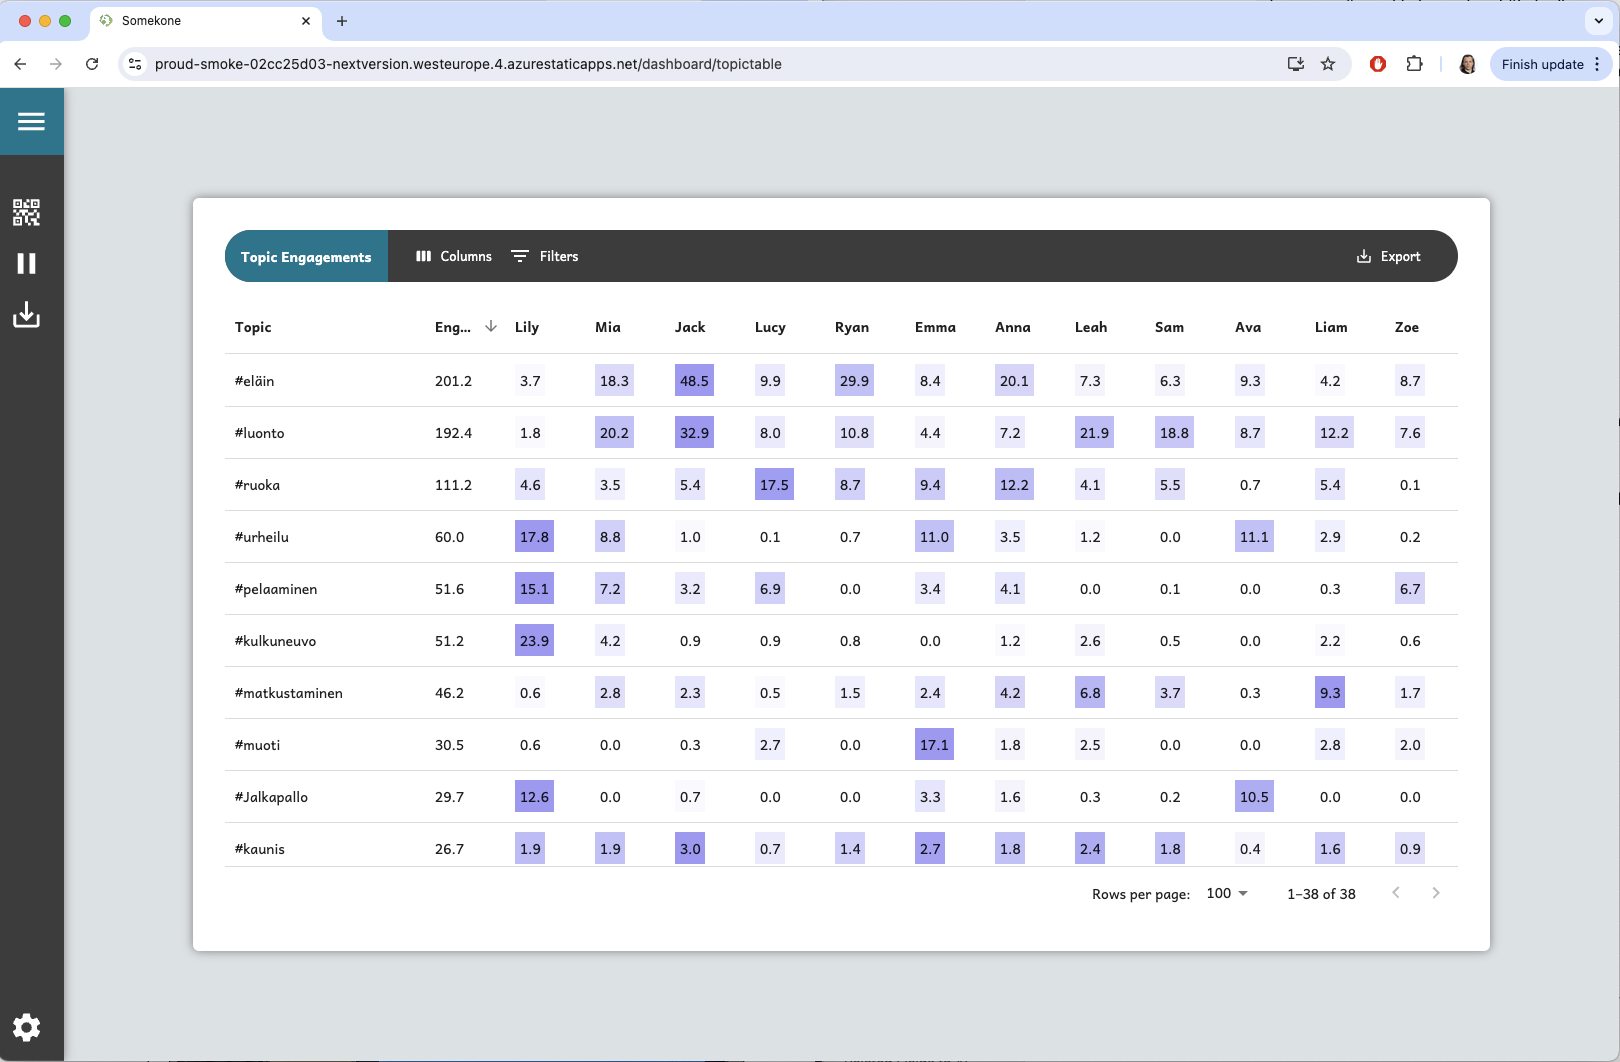The width and height of the screenshot is (1620, 1062).
Task: Open the browser extensions puzzle icon
Action: (x=1414, y=64)
